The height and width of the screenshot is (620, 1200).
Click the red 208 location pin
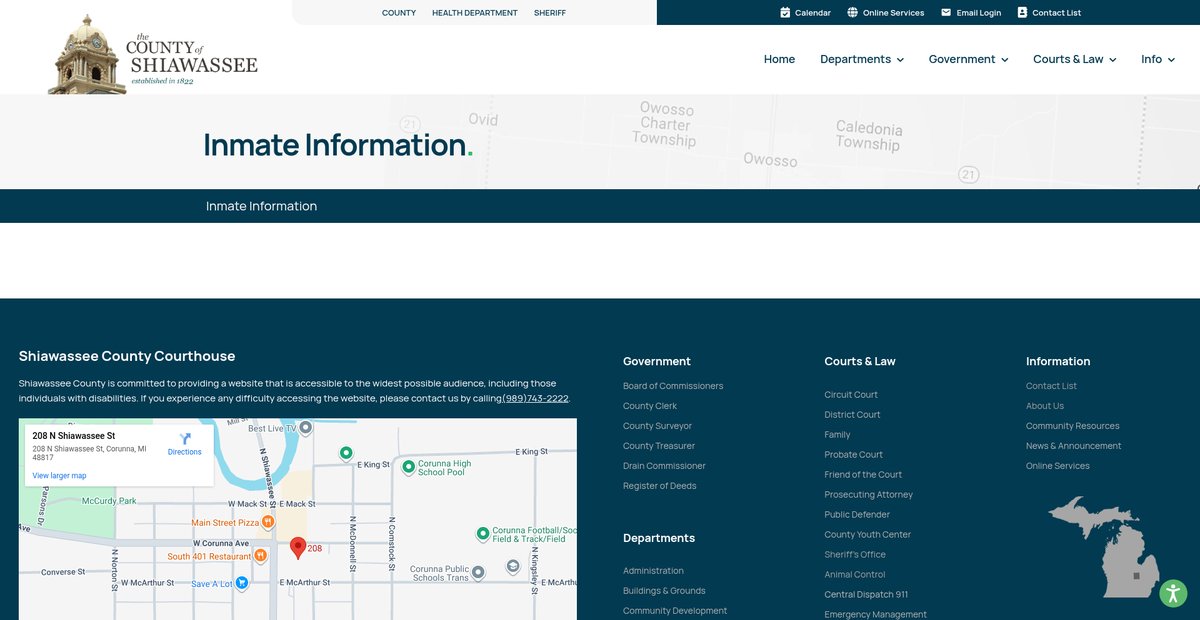(x=298, y=547)
